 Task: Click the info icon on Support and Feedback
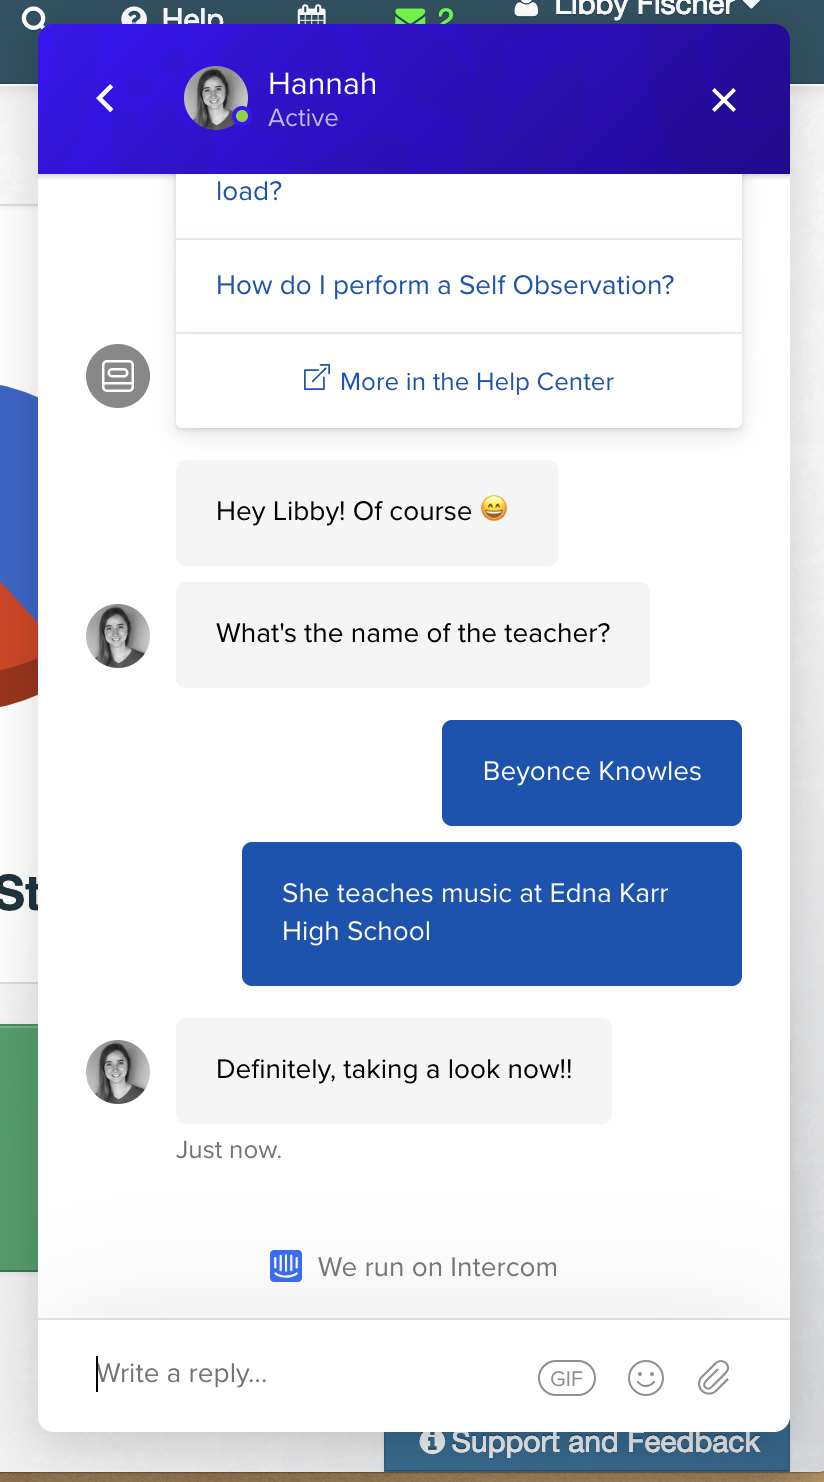(432, 1442)
